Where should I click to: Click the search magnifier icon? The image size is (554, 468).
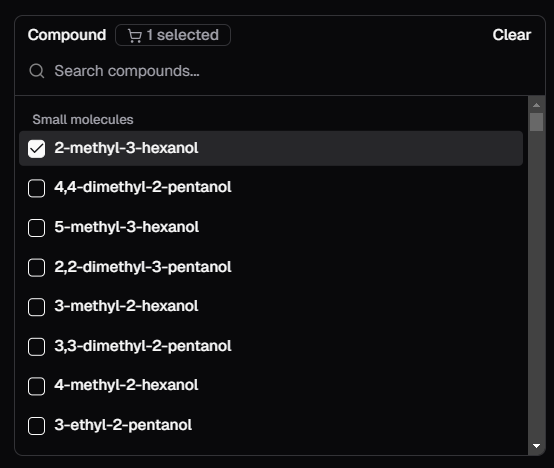pyautogui.click(x=37, y=71)
